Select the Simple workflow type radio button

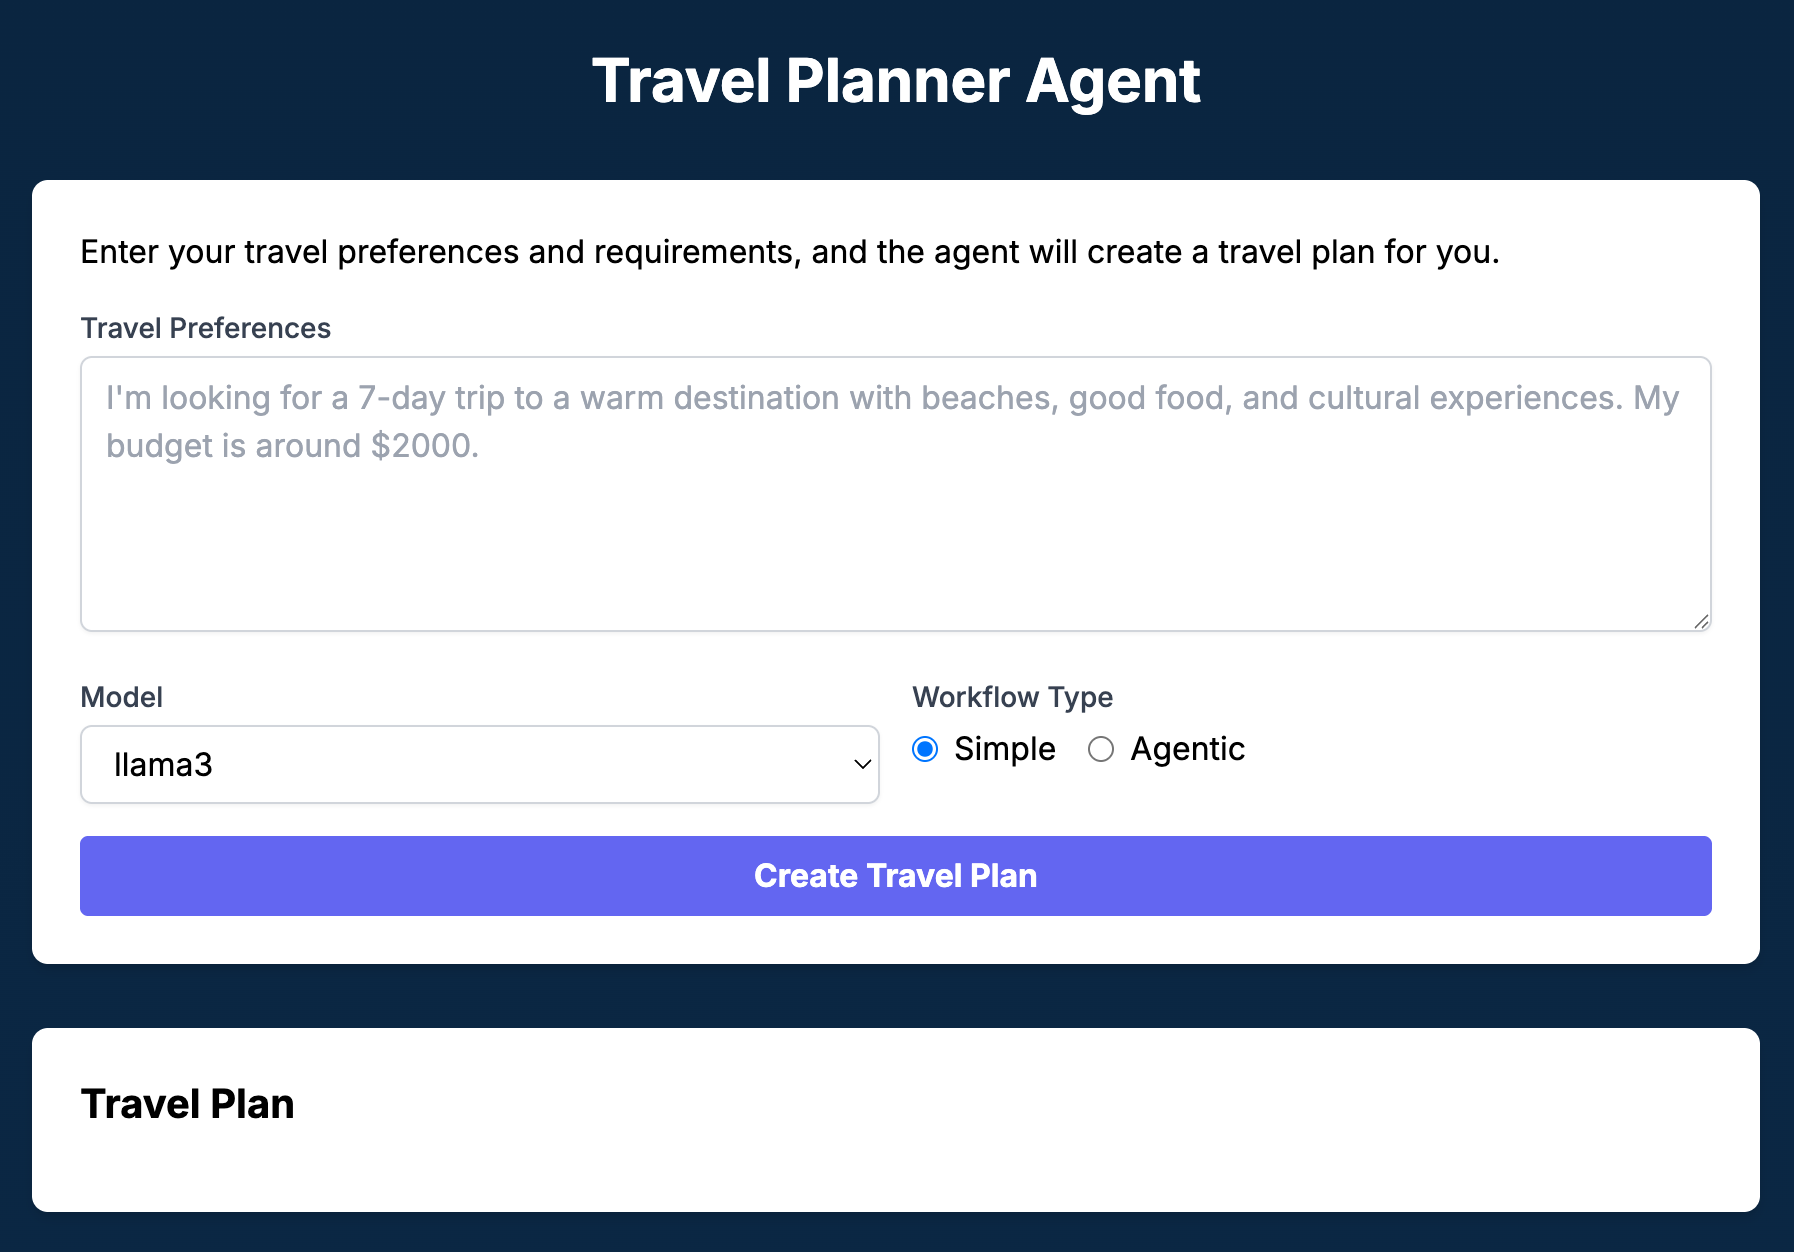[924, 748]
